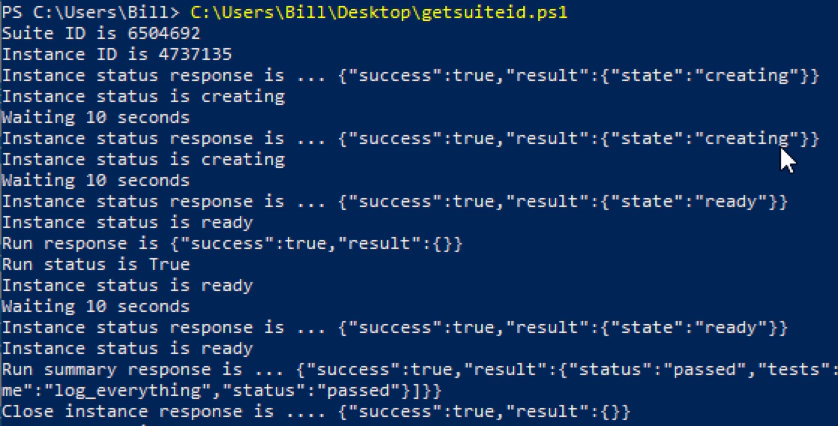Click the first "Waiting 10 seconds" line
838x426 pixels.
(95, 117)
